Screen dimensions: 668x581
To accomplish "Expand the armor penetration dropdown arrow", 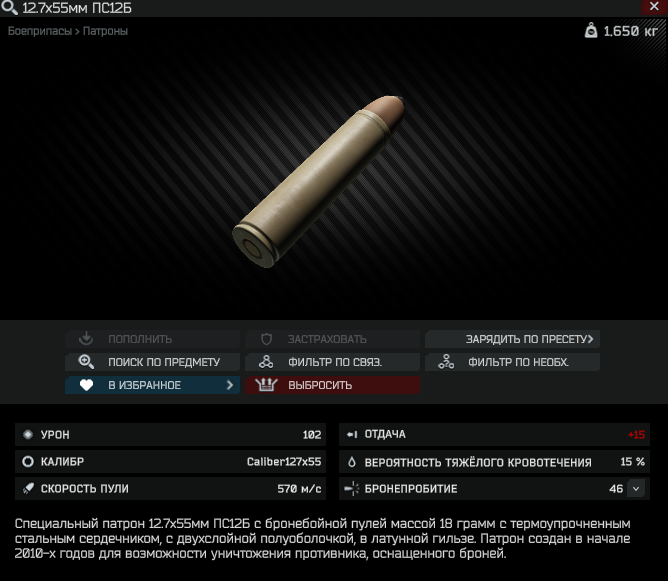I will click(636, 489).
